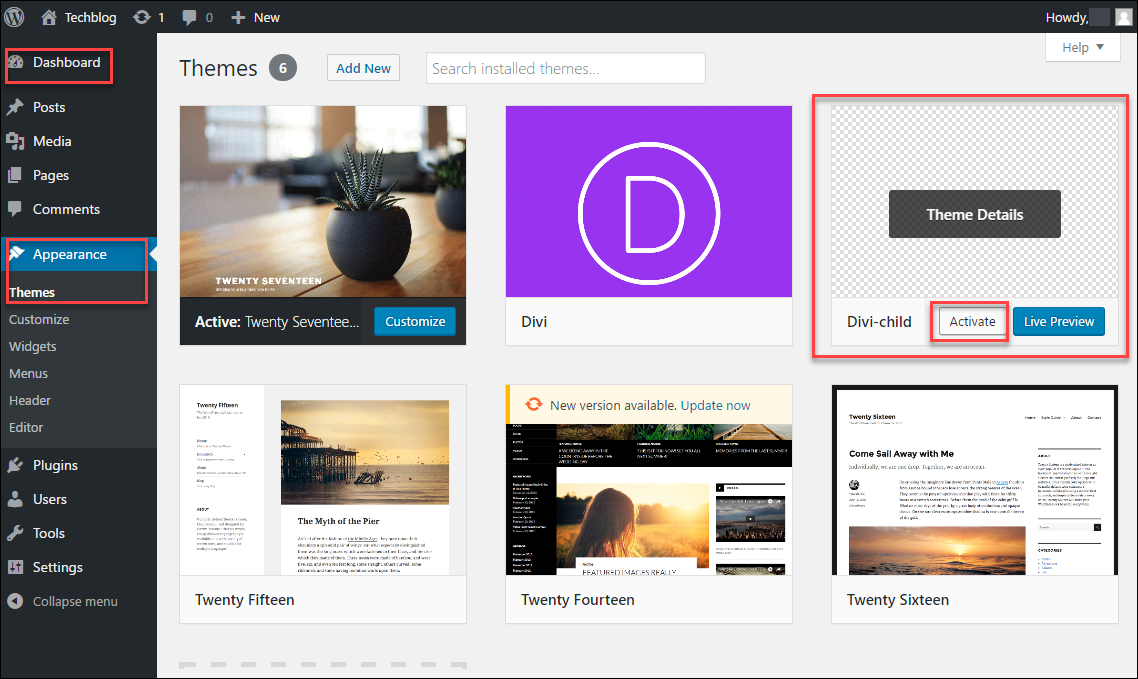
Task: Click the Theme Details button
Action: click(975, 214)
